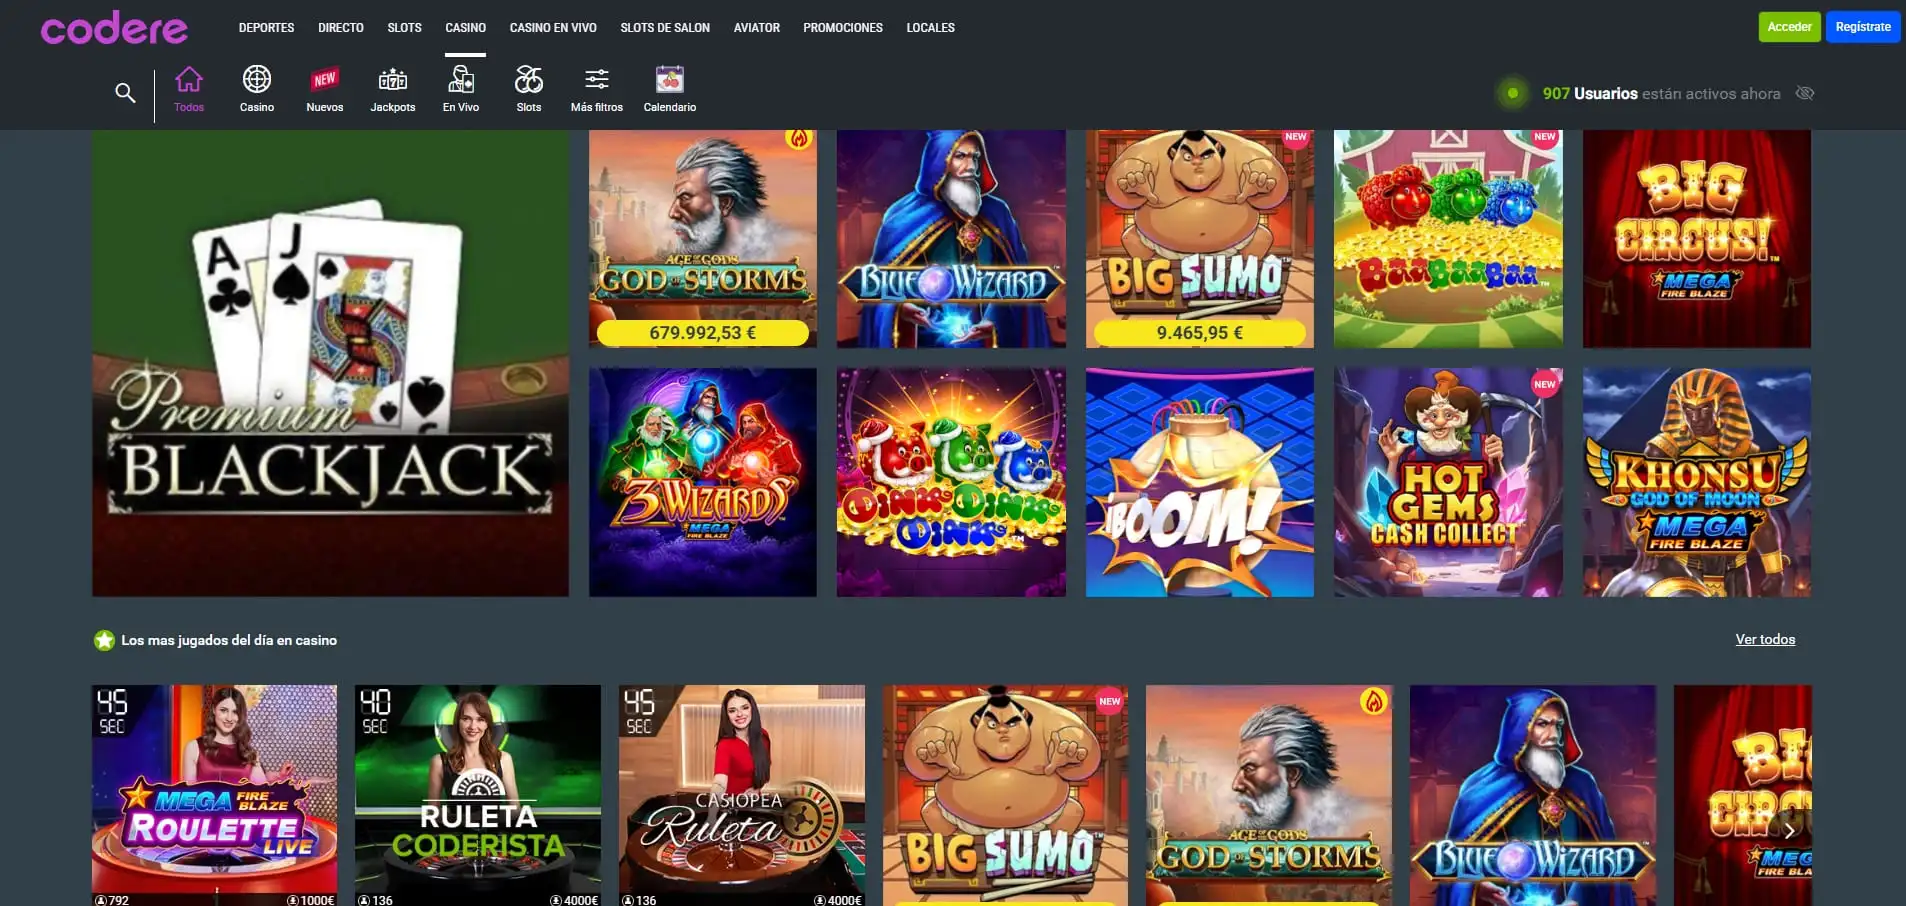The height and width of the screenshot is (906, 1906).
Task: Open Big Sumo in most-played row
Action: (x=1005, y=795)
